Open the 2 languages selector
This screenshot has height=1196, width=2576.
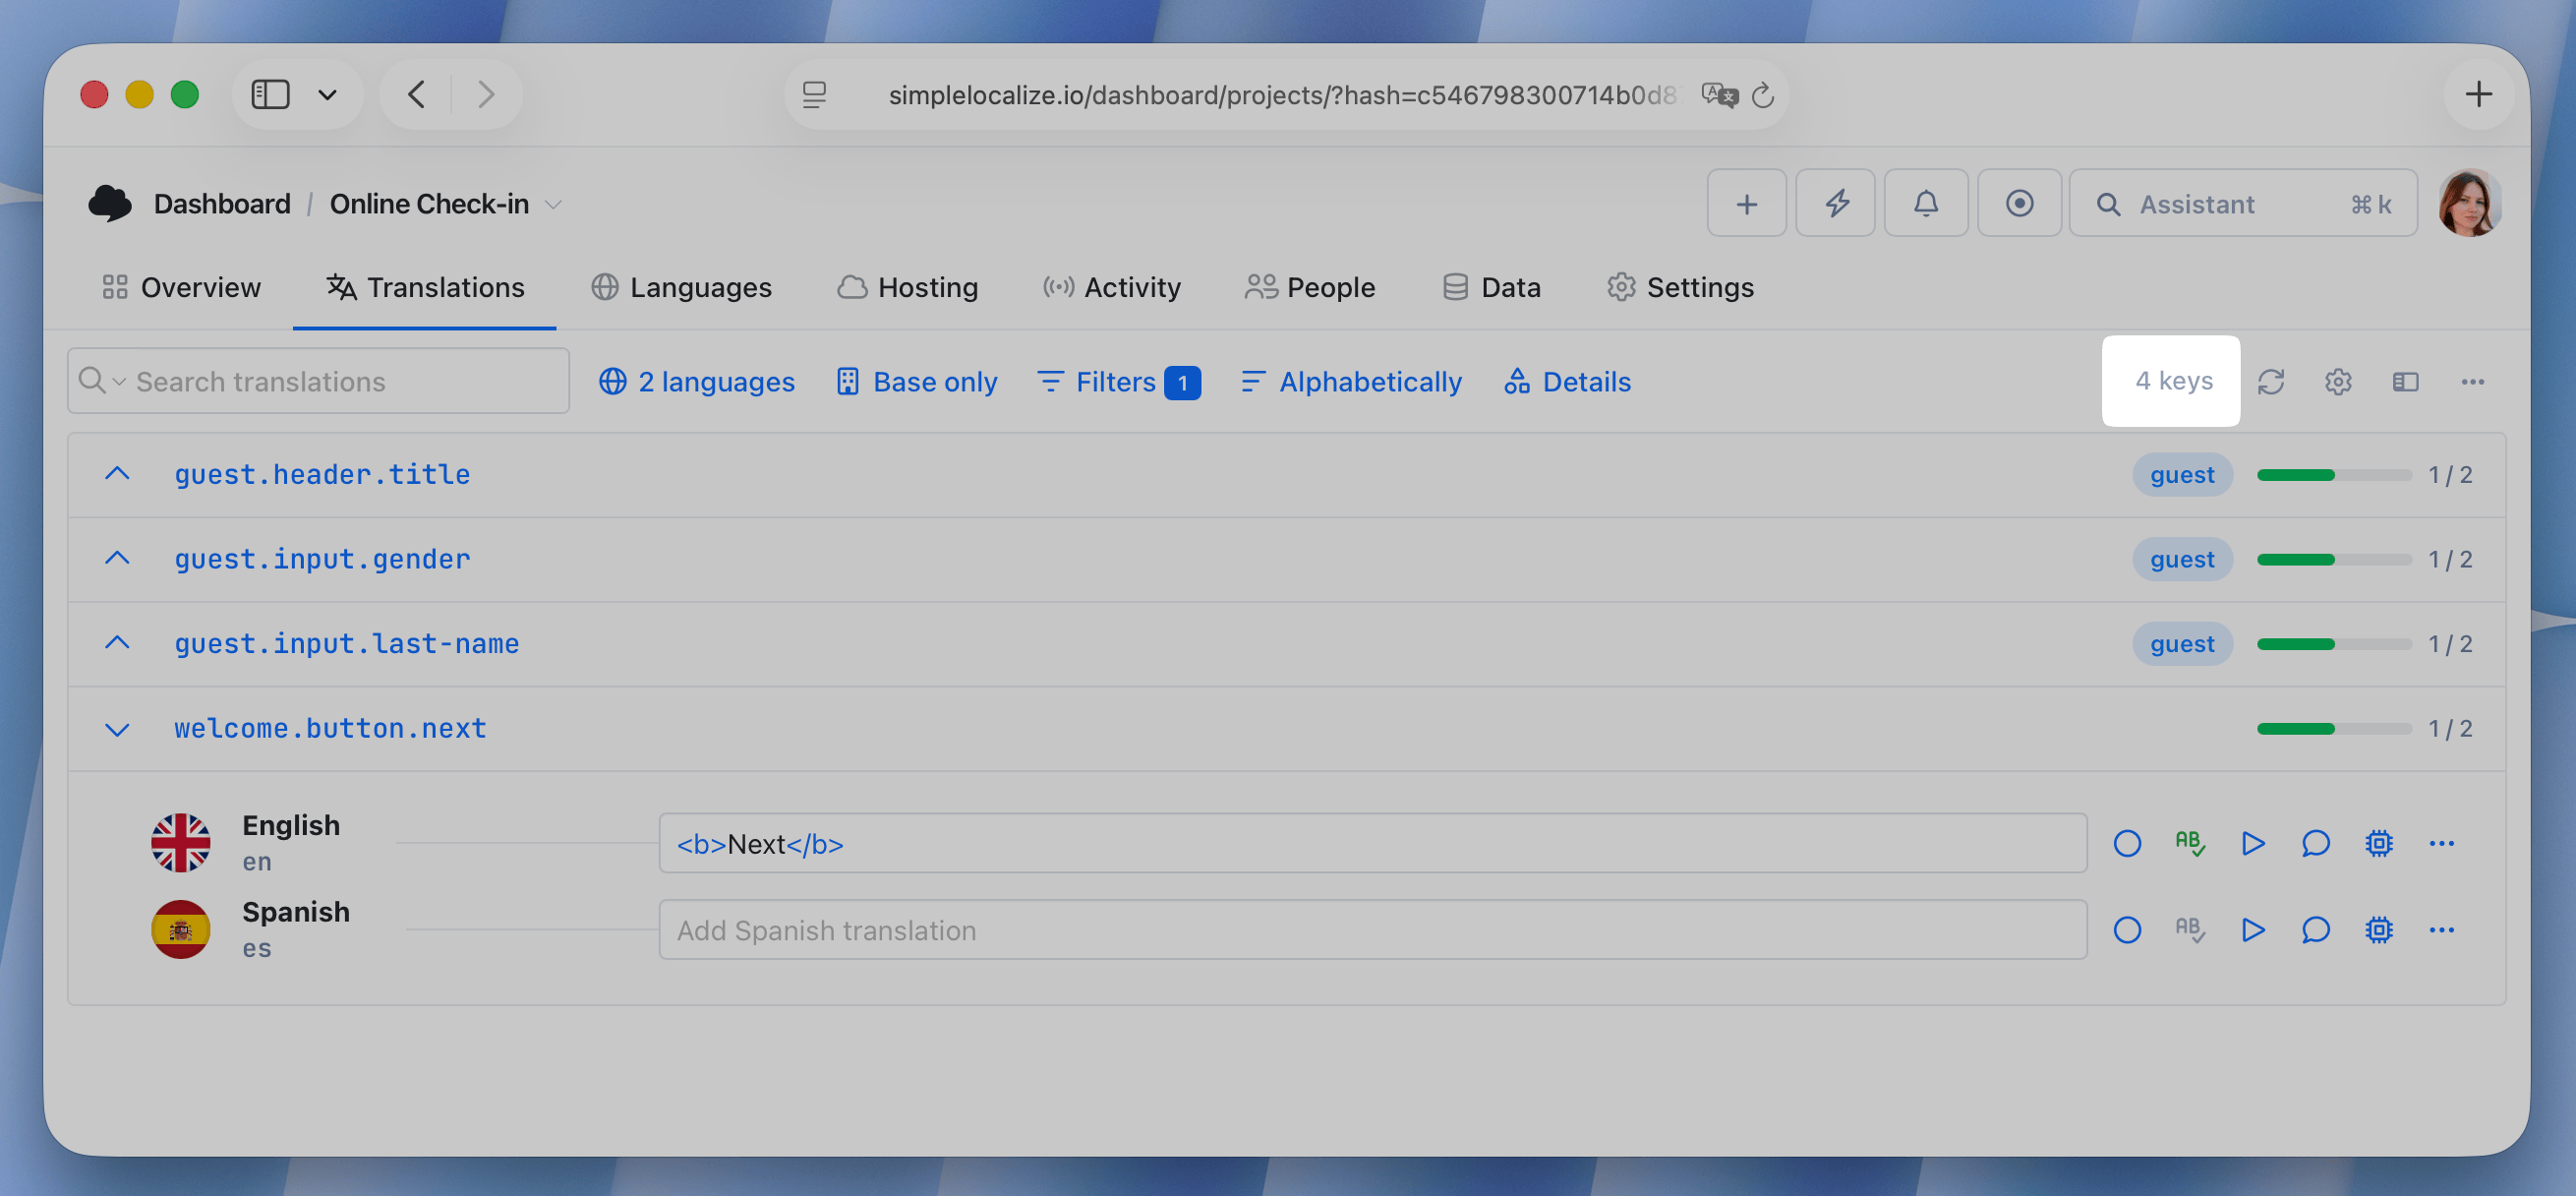pos(697,381)
